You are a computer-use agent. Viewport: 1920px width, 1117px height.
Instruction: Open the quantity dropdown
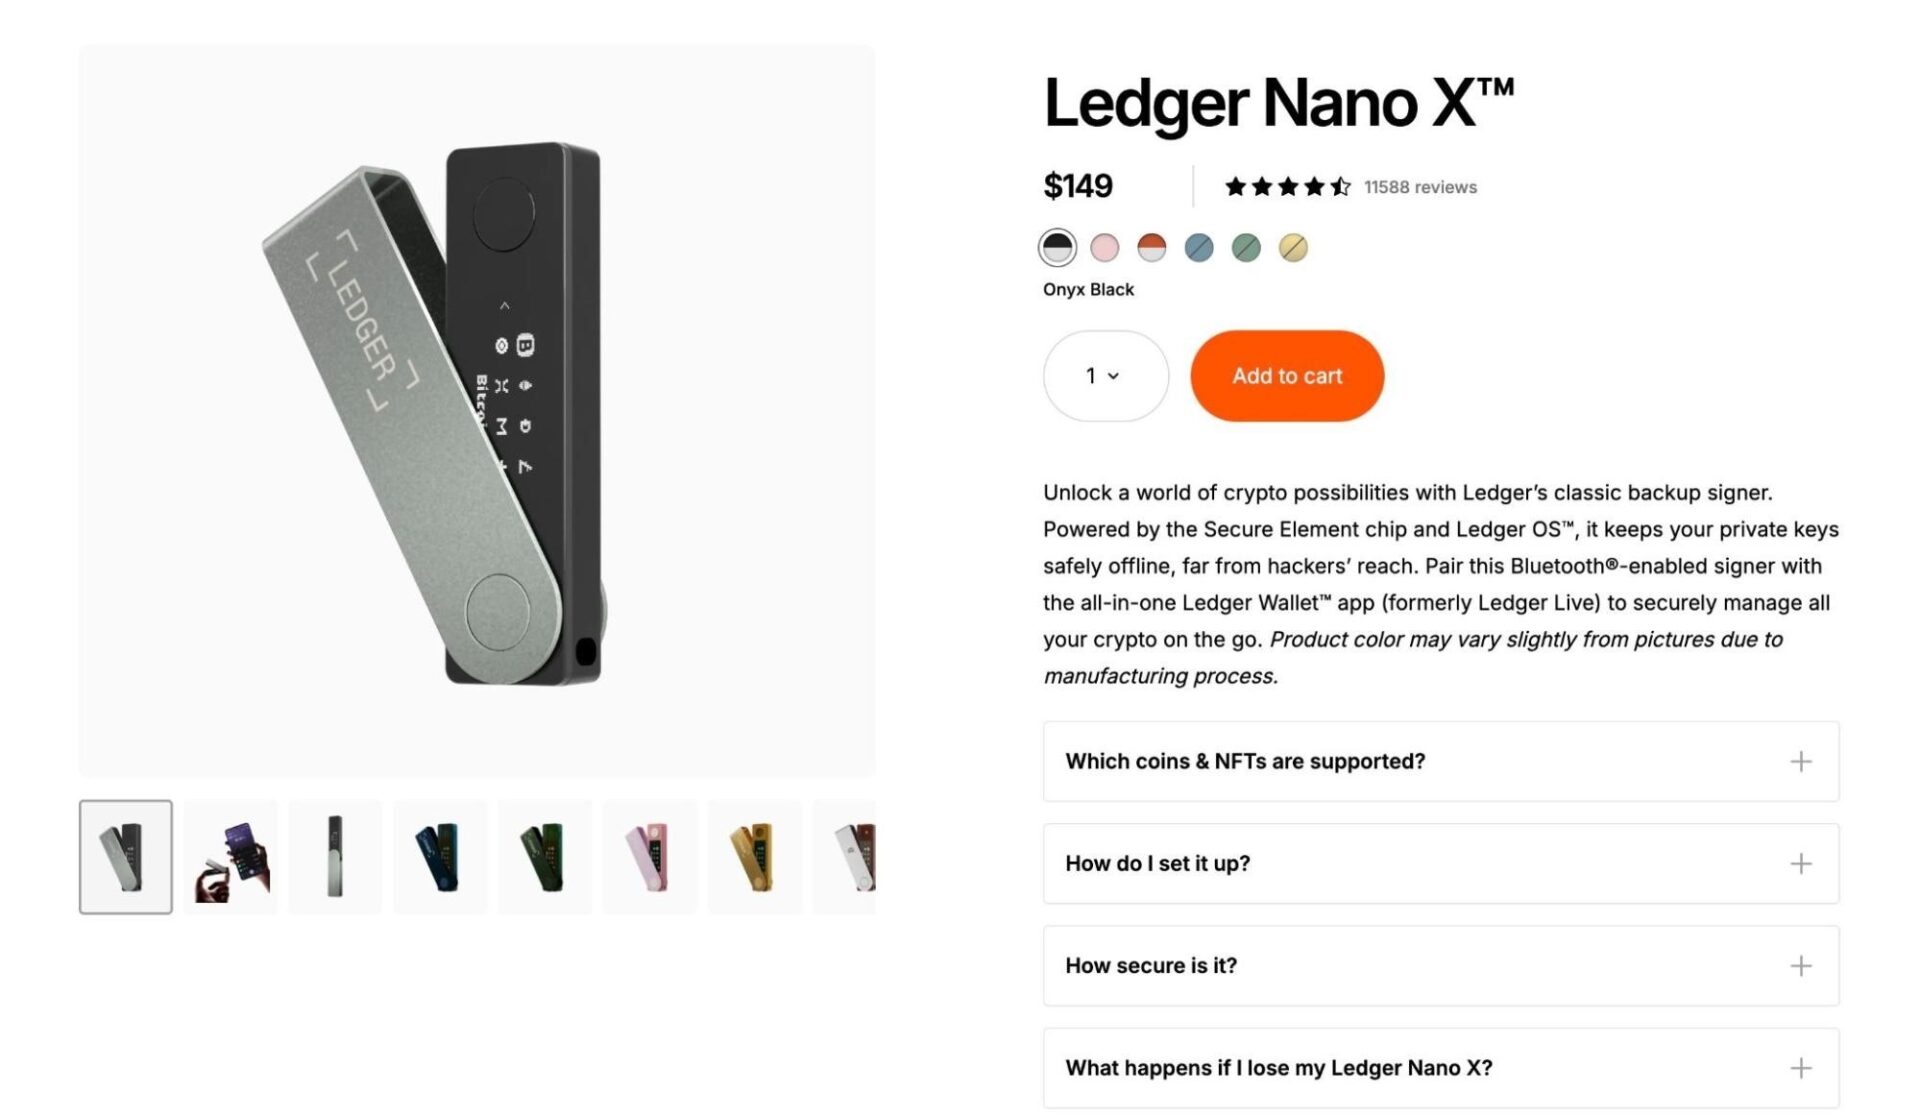tap(1105, 376)
